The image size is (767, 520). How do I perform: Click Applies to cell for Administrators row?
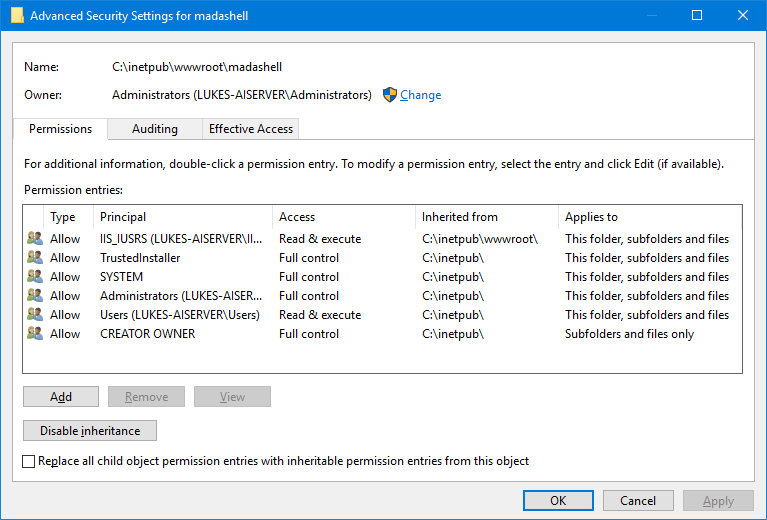tap(647, 296)
